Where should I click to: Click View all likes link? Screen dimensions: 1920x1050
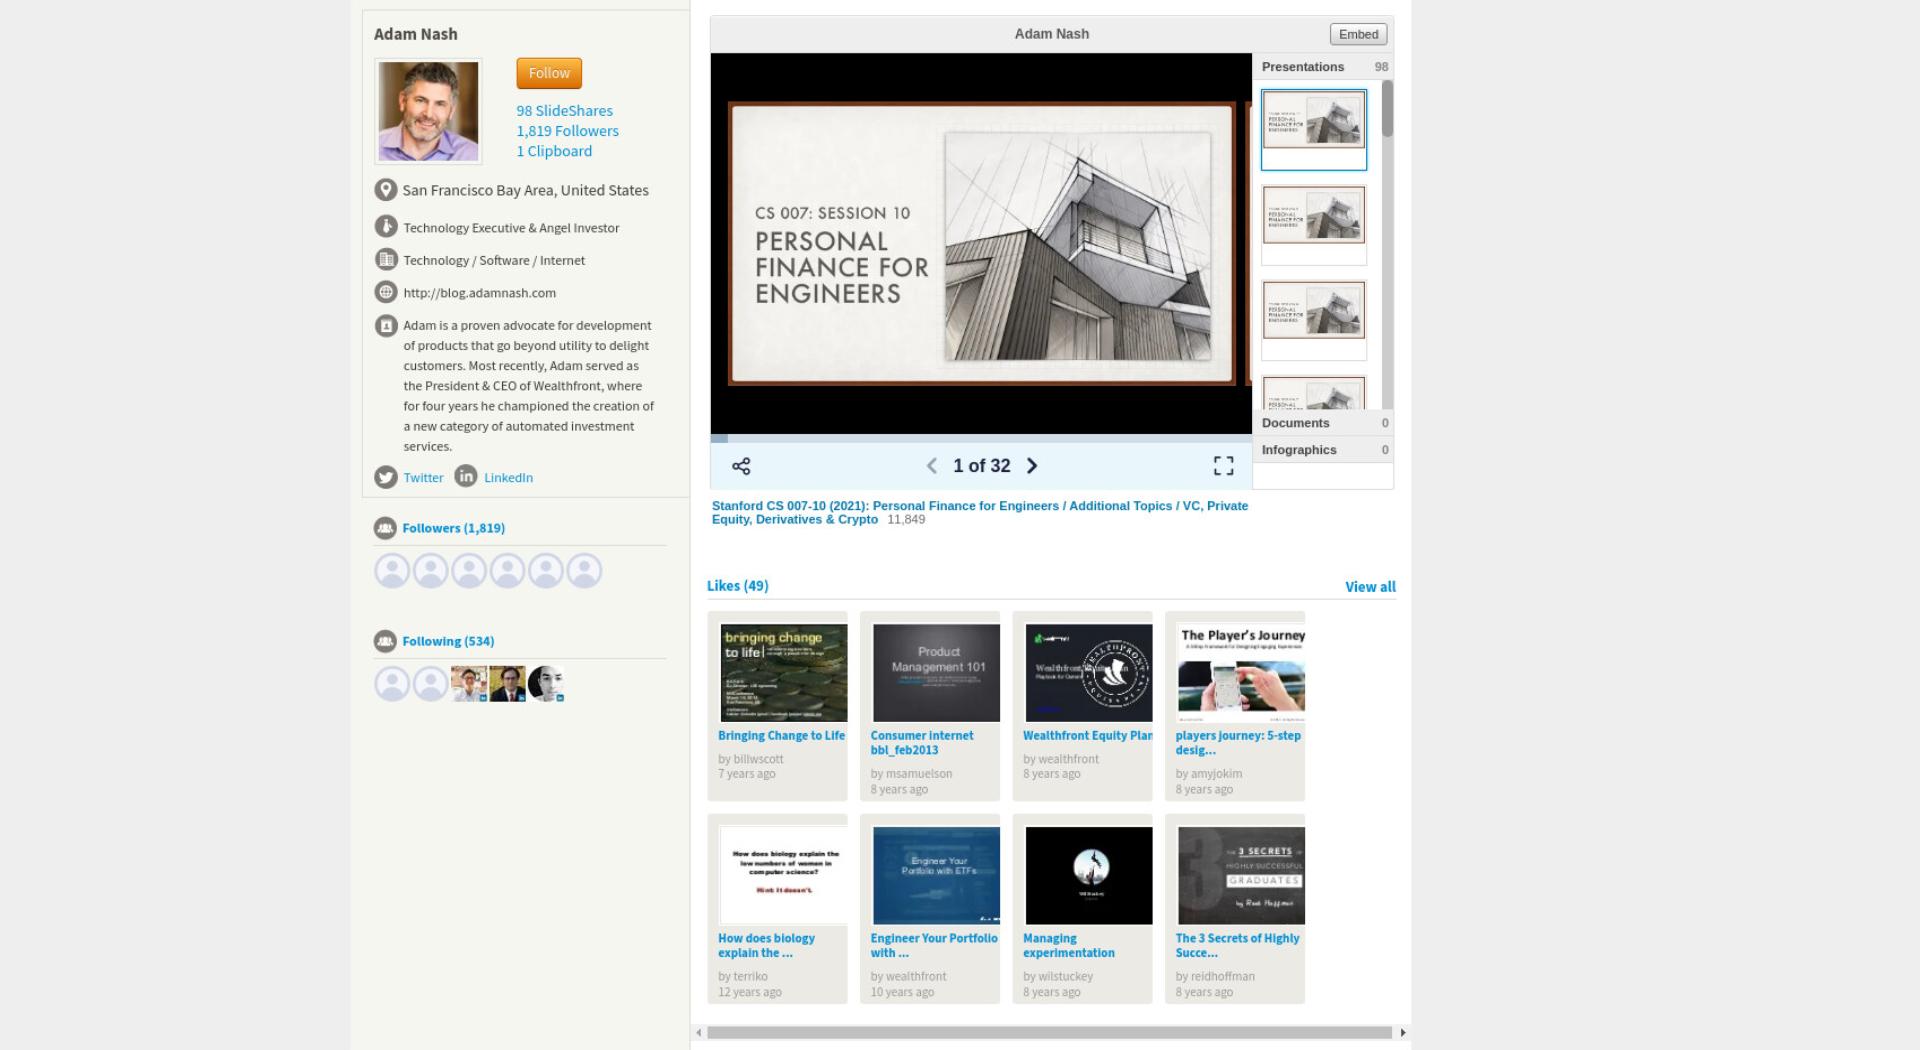(1370, 587)
